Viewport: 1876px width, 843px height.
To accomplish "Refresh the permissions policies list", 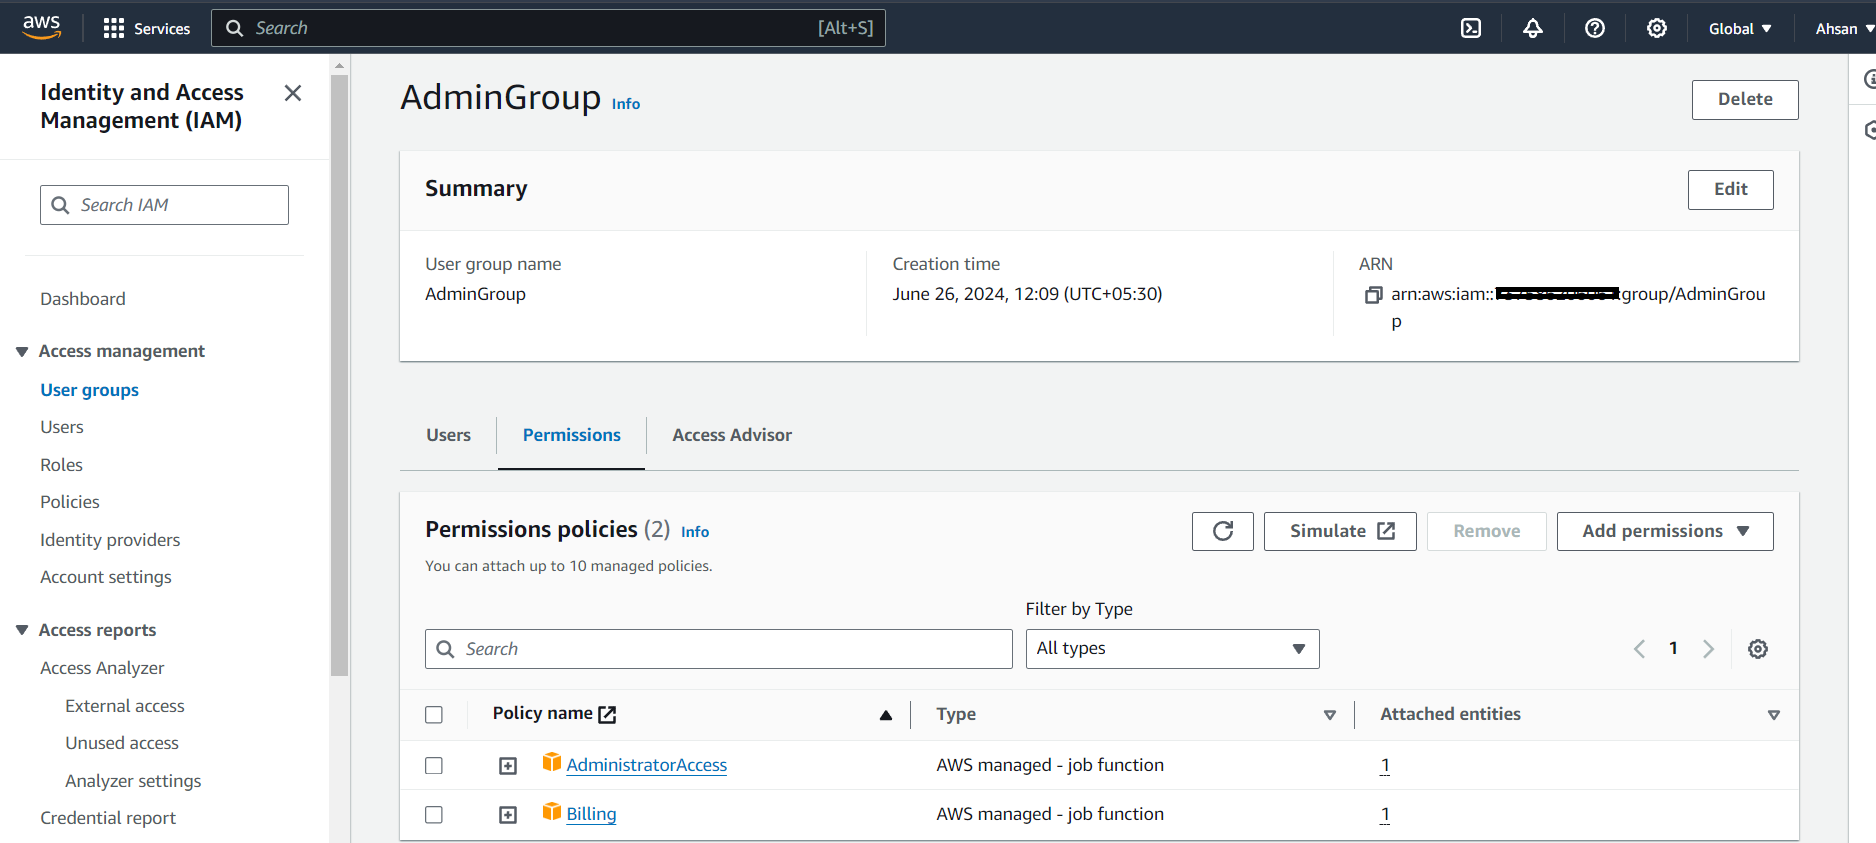I will coord(1222,531).
